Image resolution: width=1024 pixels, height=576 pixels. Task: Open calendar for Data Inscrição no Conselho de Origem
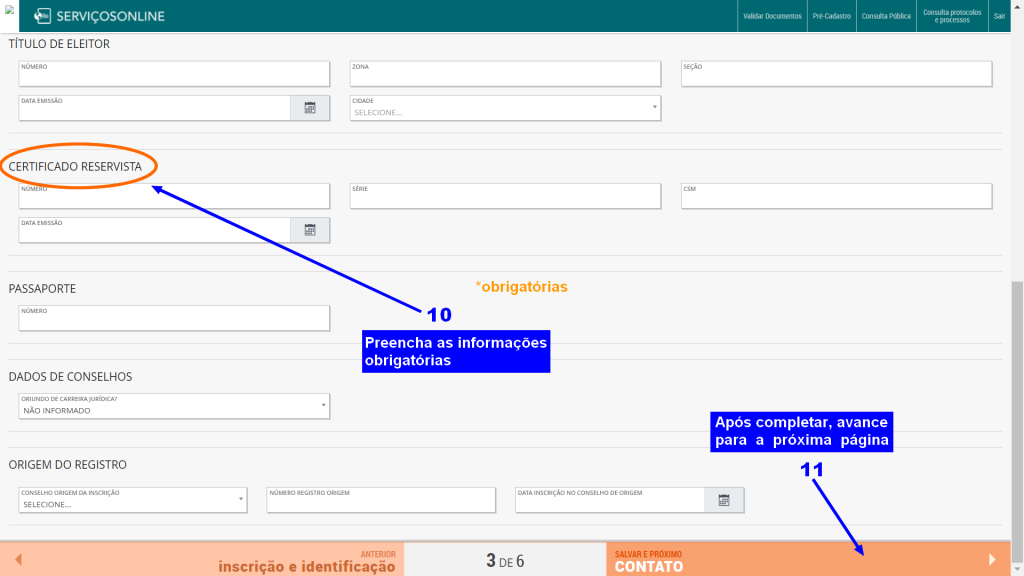(x=724, y=500)
